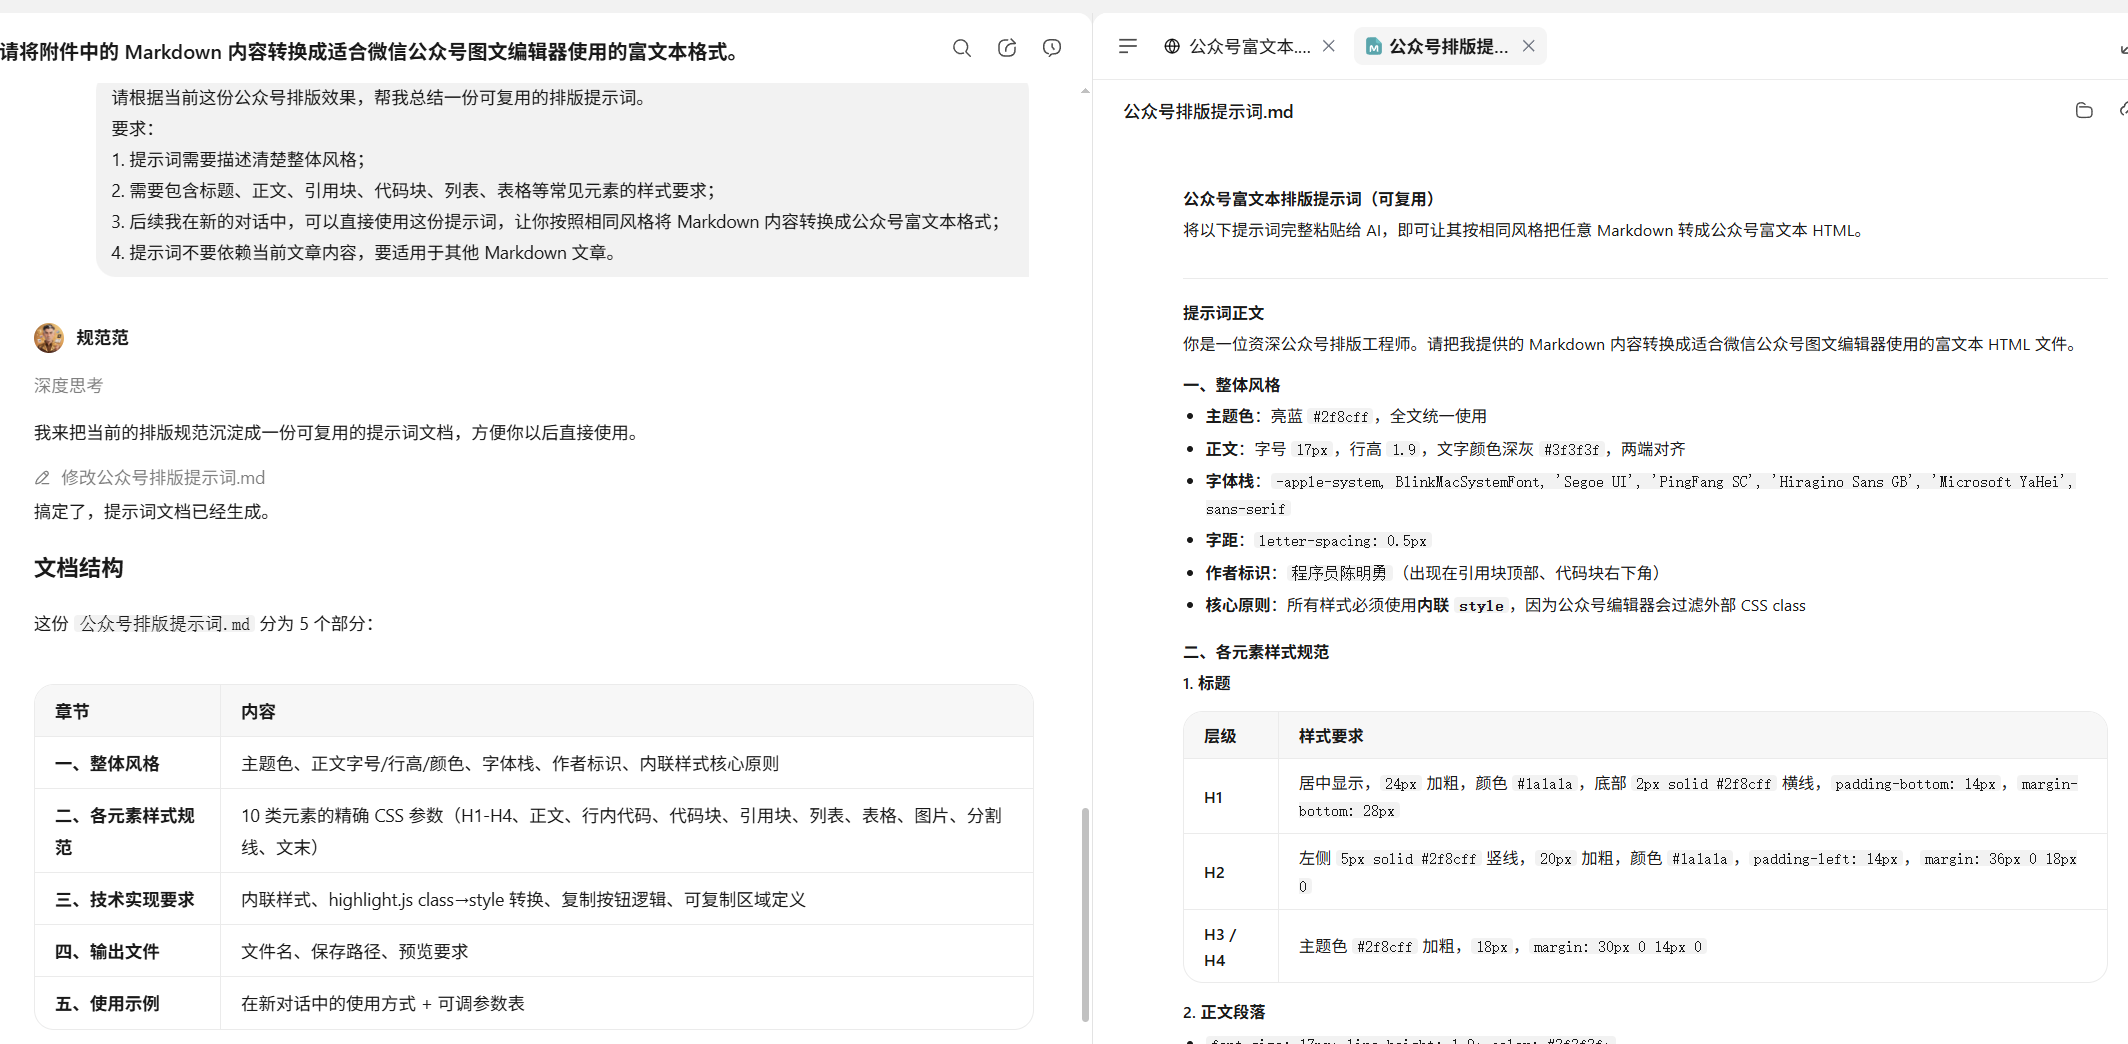Click the 文档结构 heading
This screenshot has height=1044, width=2128.
(79, 568)
